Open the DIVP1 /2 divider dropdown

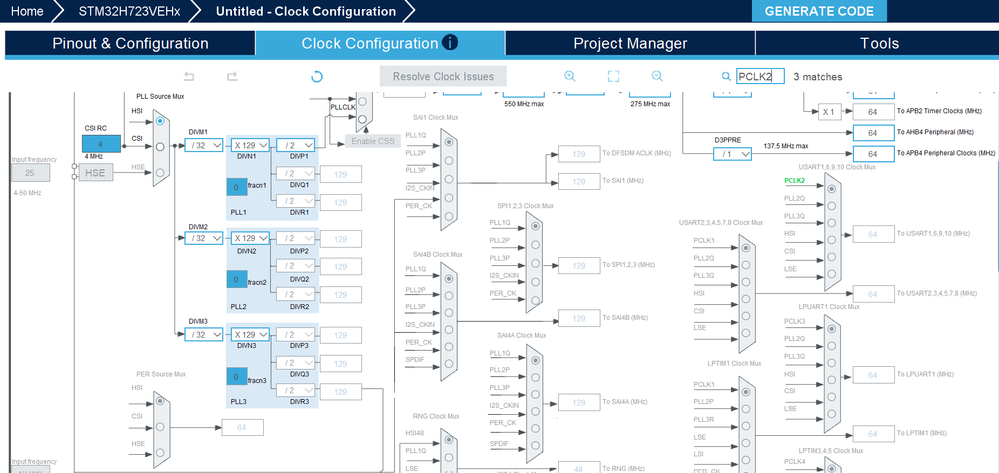(x=296, y=145)
